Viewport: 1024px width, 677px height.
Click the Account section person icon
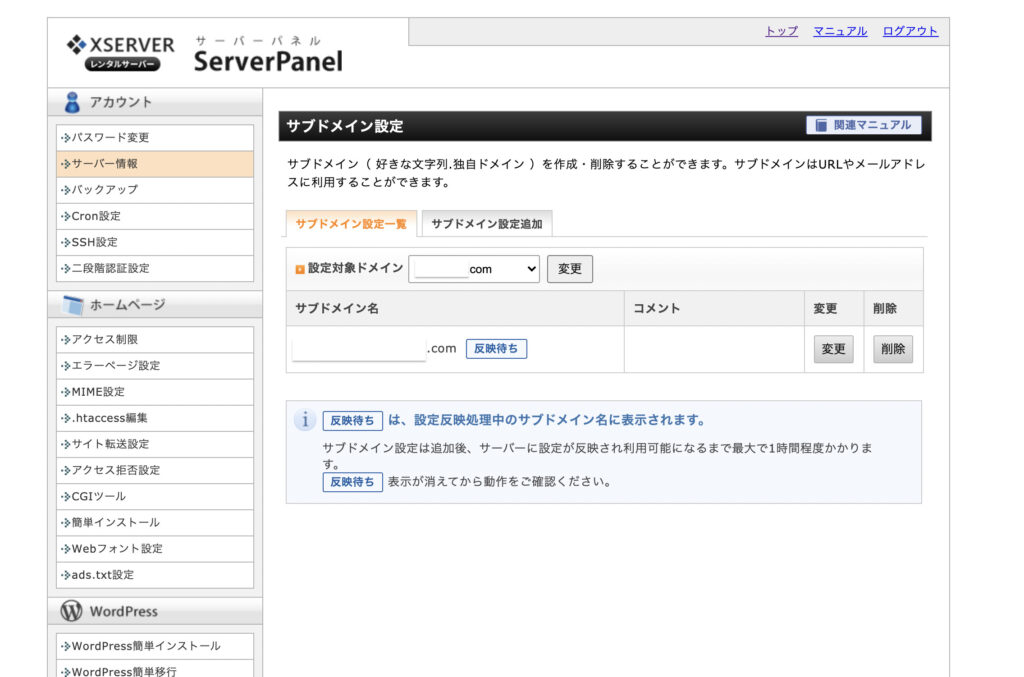(72, 102)
